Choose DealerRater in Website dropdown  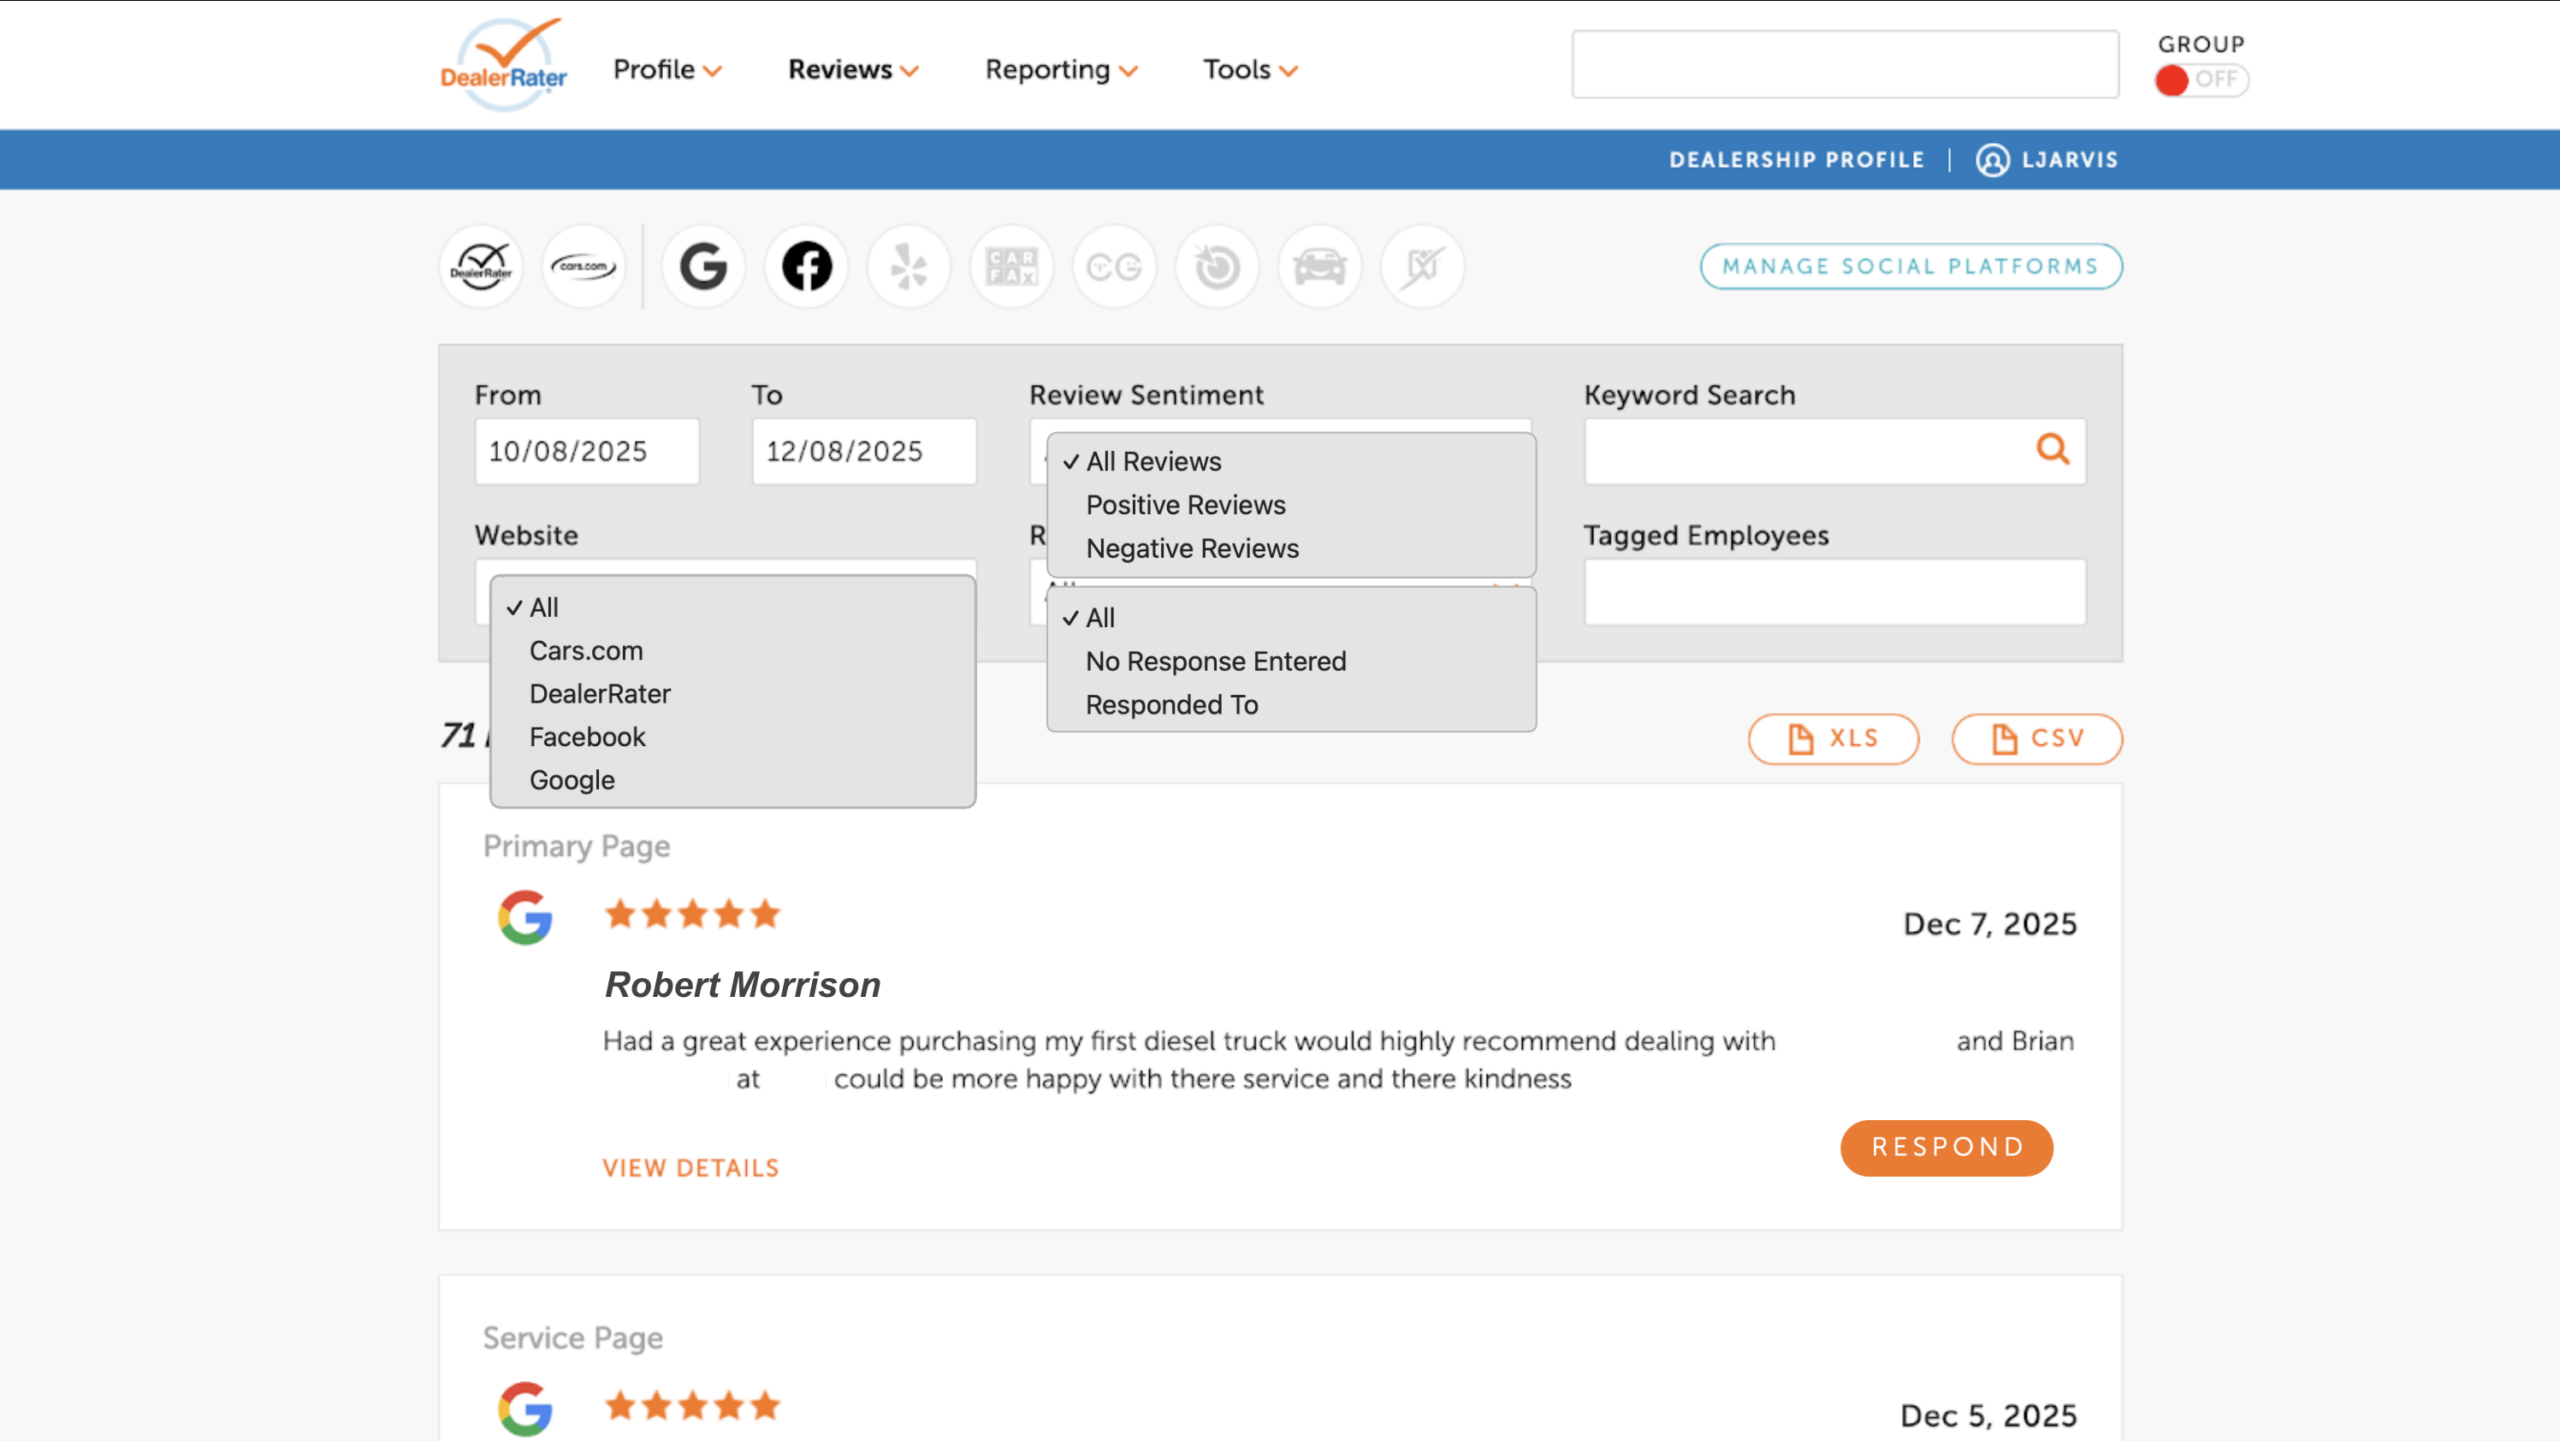coord(733,694)
